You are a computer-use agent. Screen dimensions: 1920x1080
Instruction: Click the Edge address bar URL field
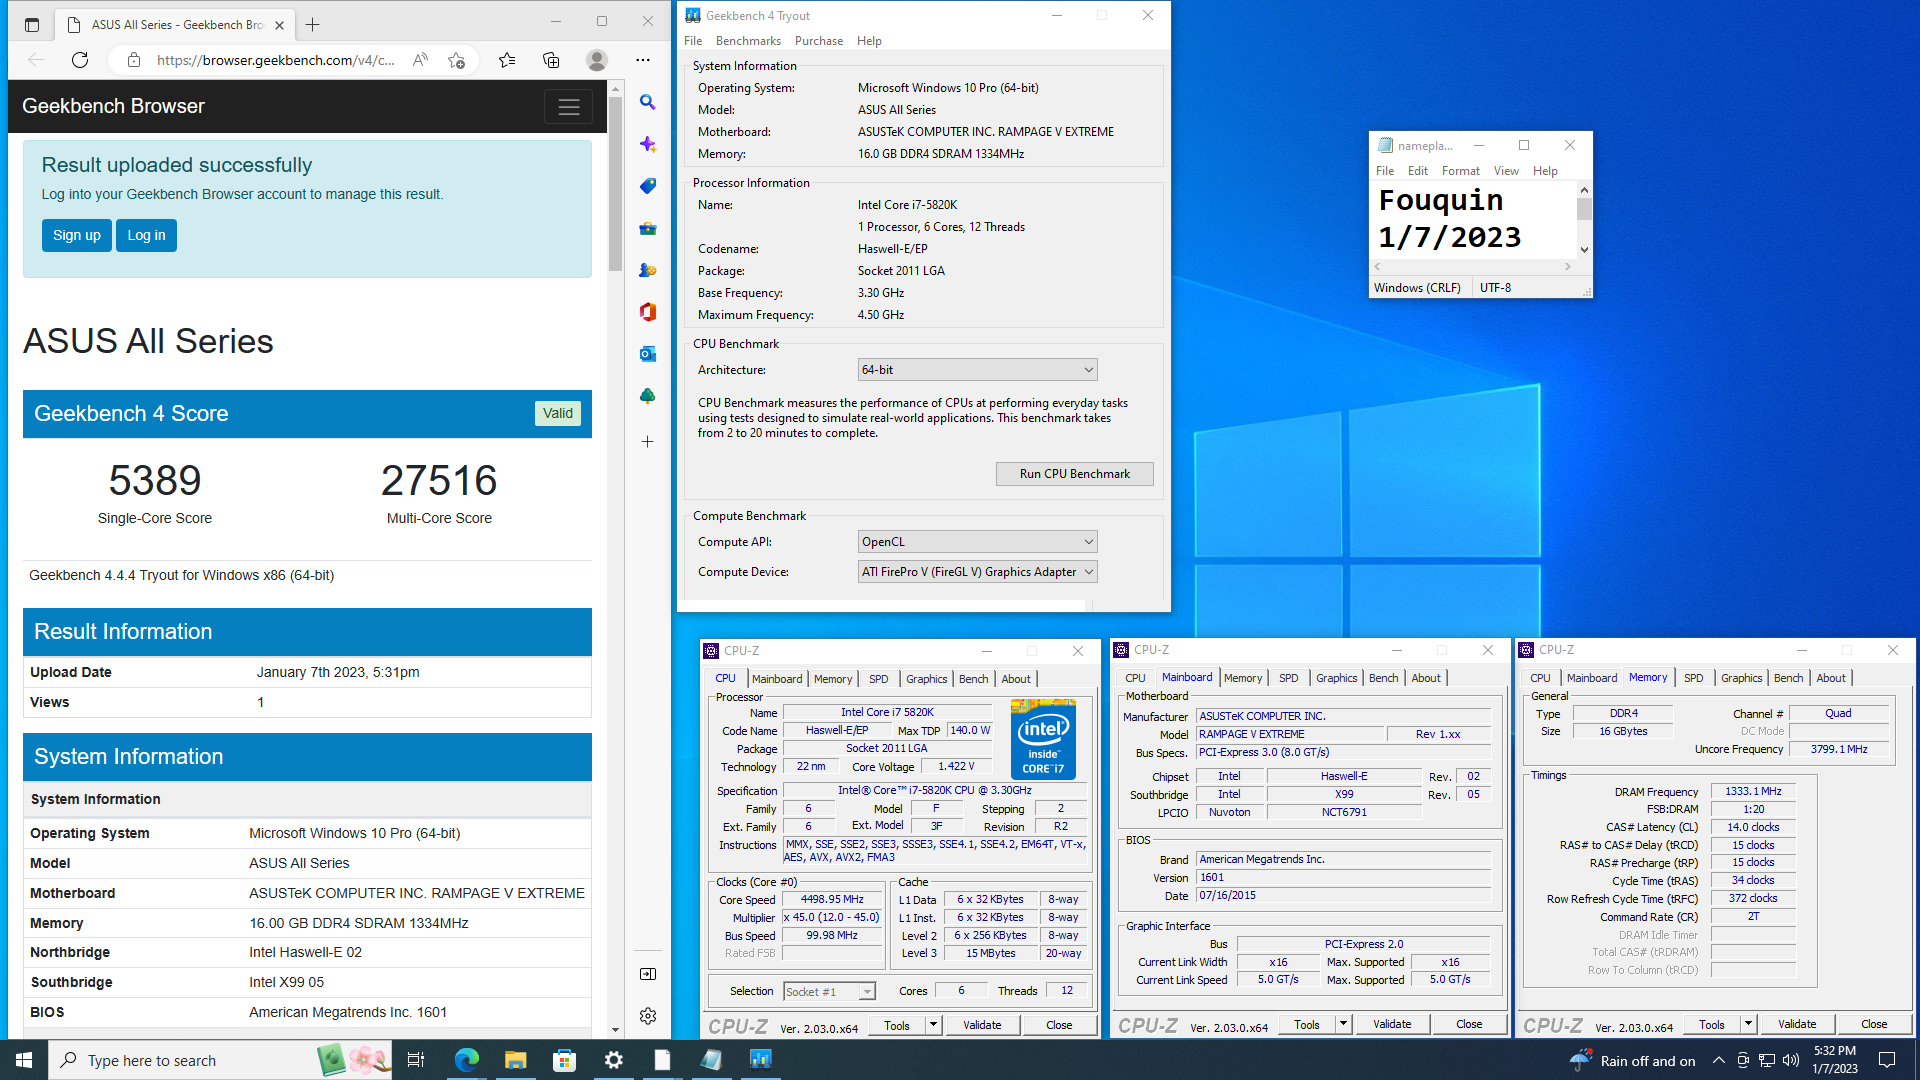pyautogui.click(x=276, y=60)
